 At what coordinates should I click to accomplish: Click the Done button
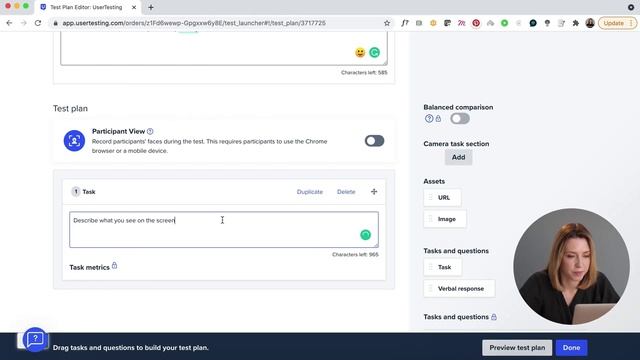[571, 348]
